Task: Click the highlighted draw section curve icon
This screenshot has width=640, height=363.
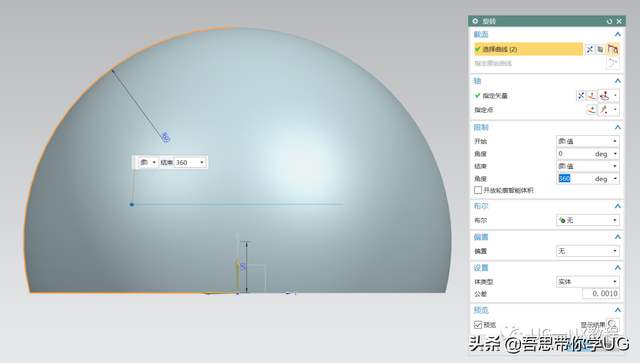Action: pos(613,49)
